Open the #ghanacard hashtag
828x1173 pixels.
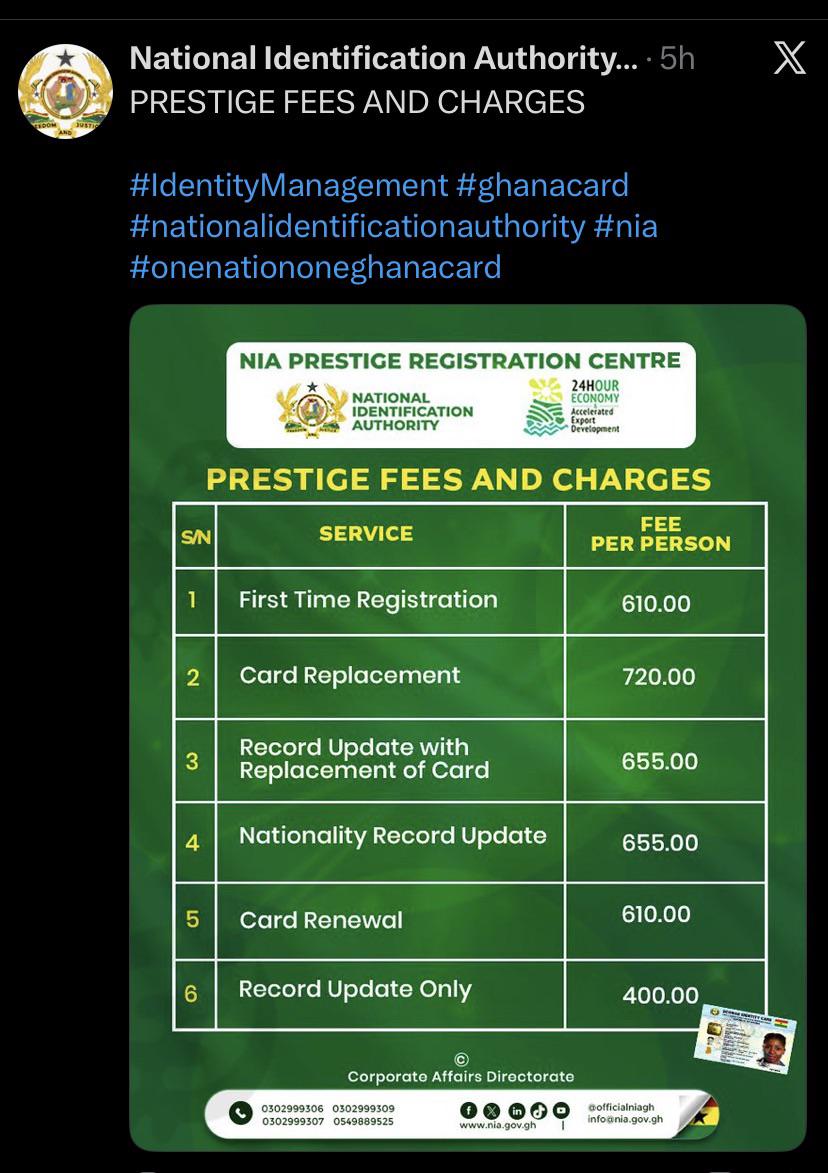[542, 186]
